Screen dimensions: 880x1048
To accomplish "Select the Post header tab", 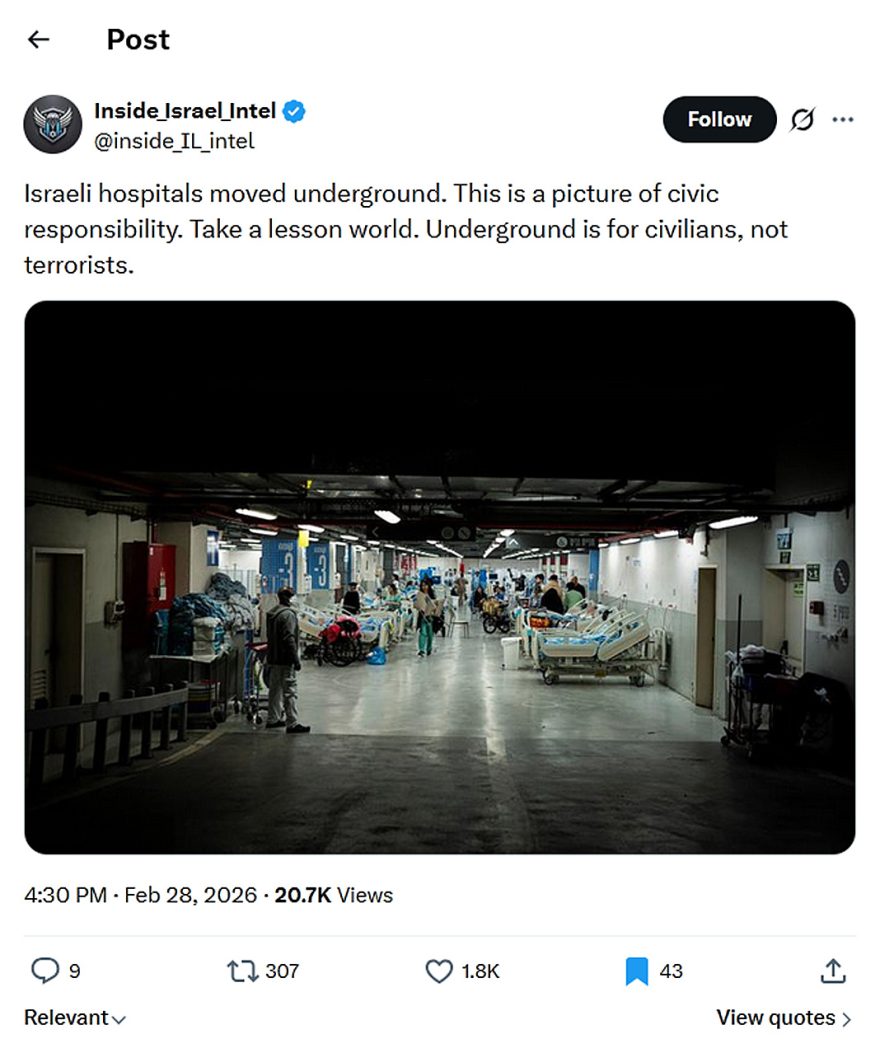I will click(137, 39).
